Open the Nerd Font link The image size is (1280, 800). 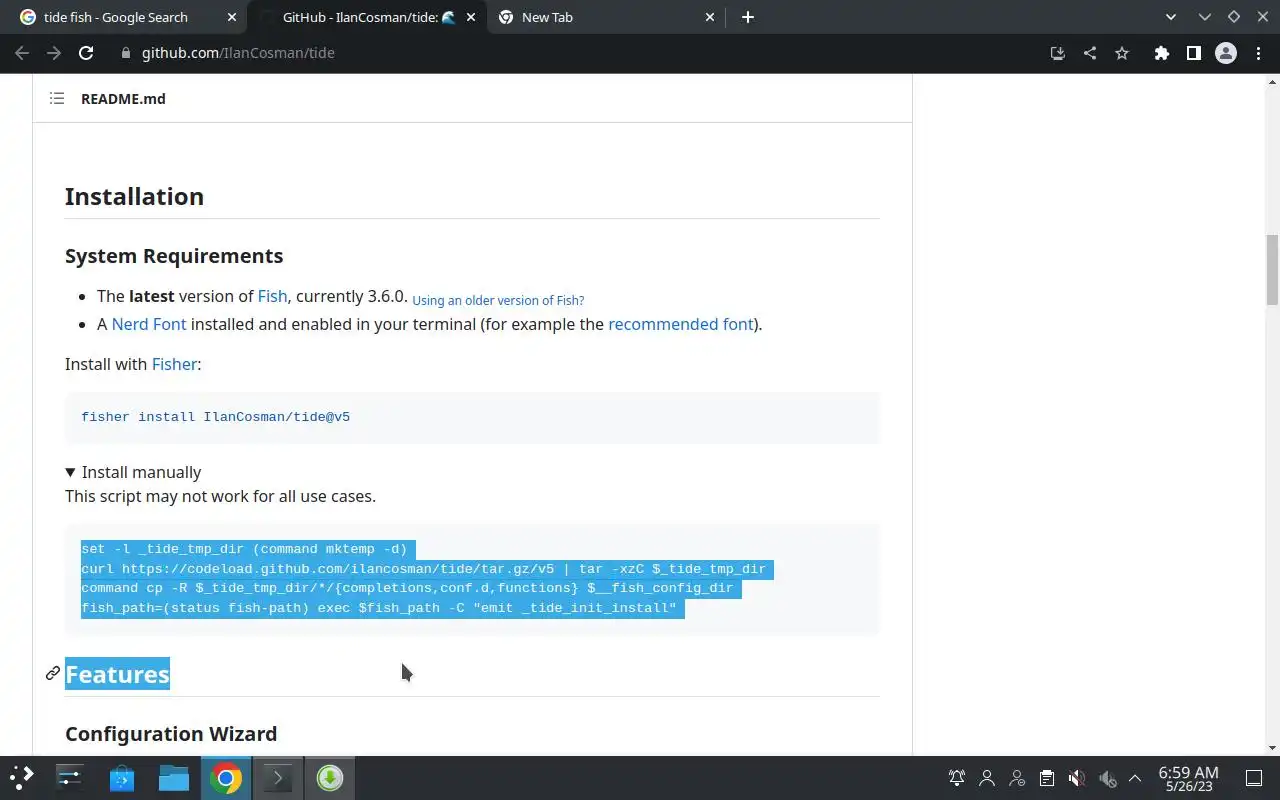pos(149,324)
